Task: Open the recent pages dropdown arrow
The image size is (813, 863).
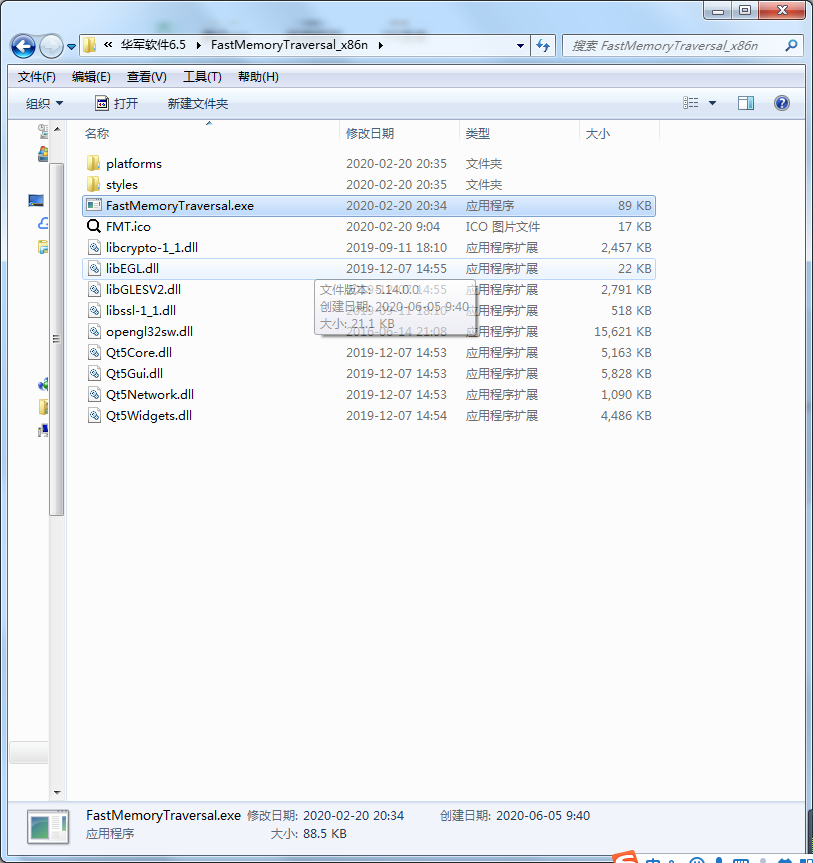Action: (72, 47)
